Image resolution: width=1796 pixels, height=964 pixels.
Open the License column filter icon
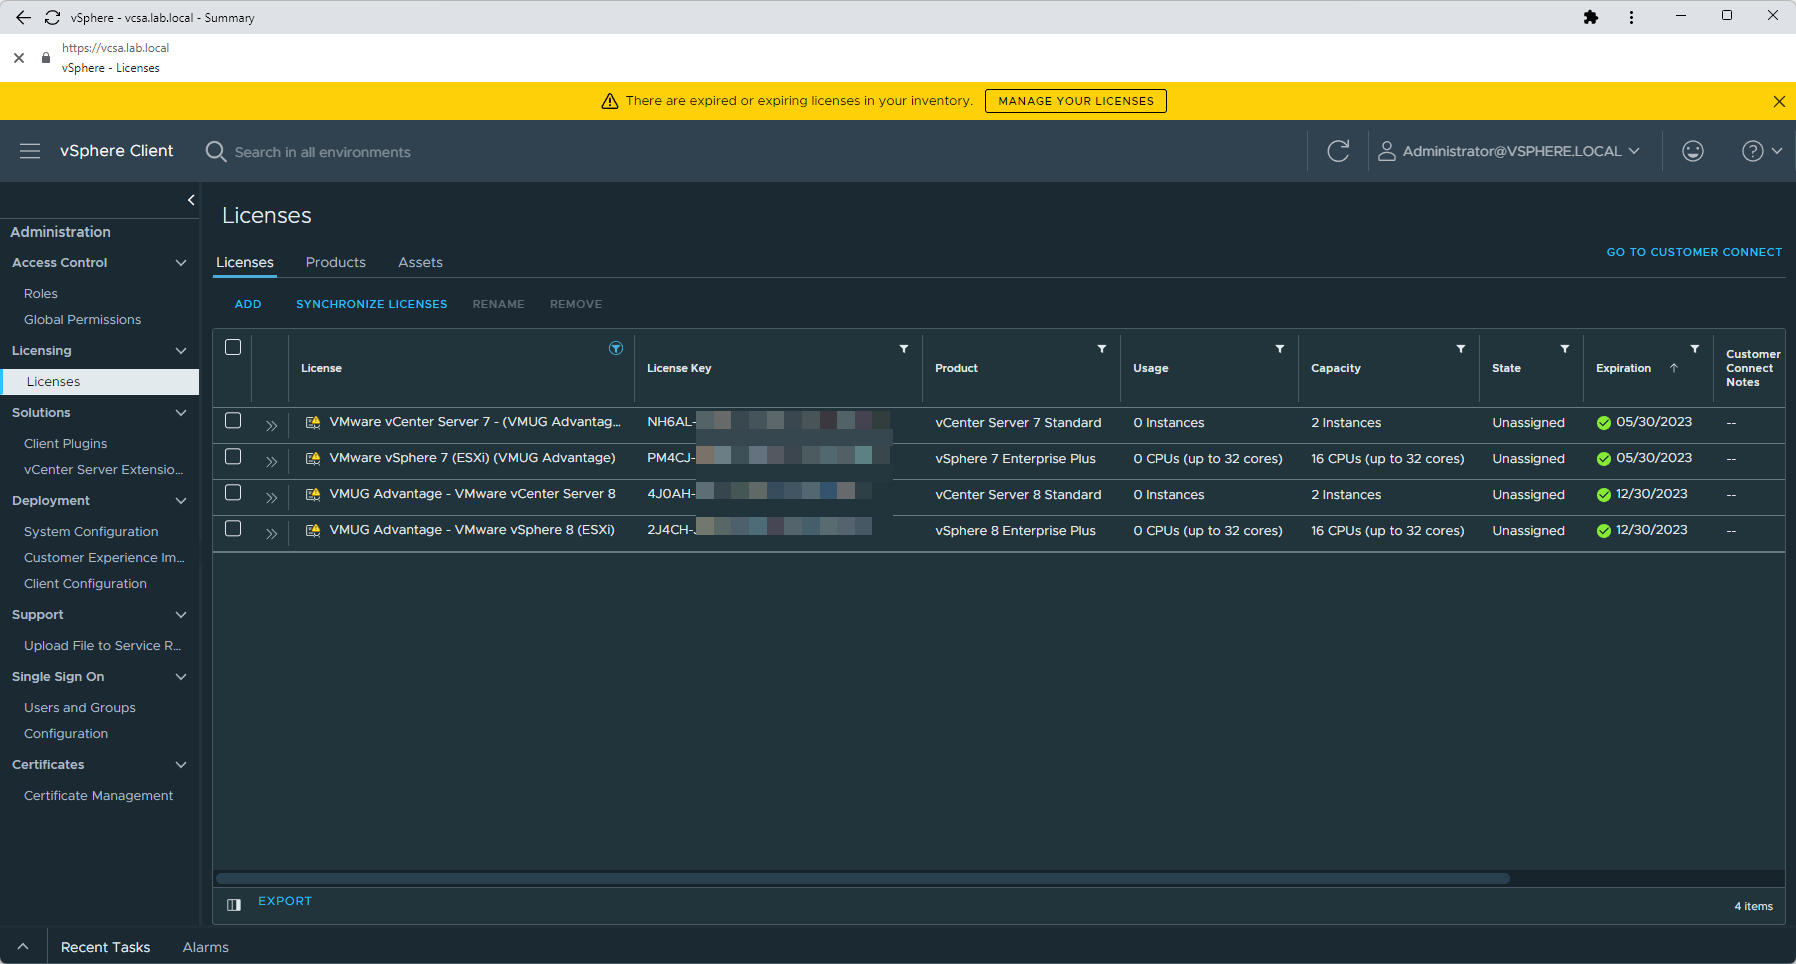pos(616,348)
